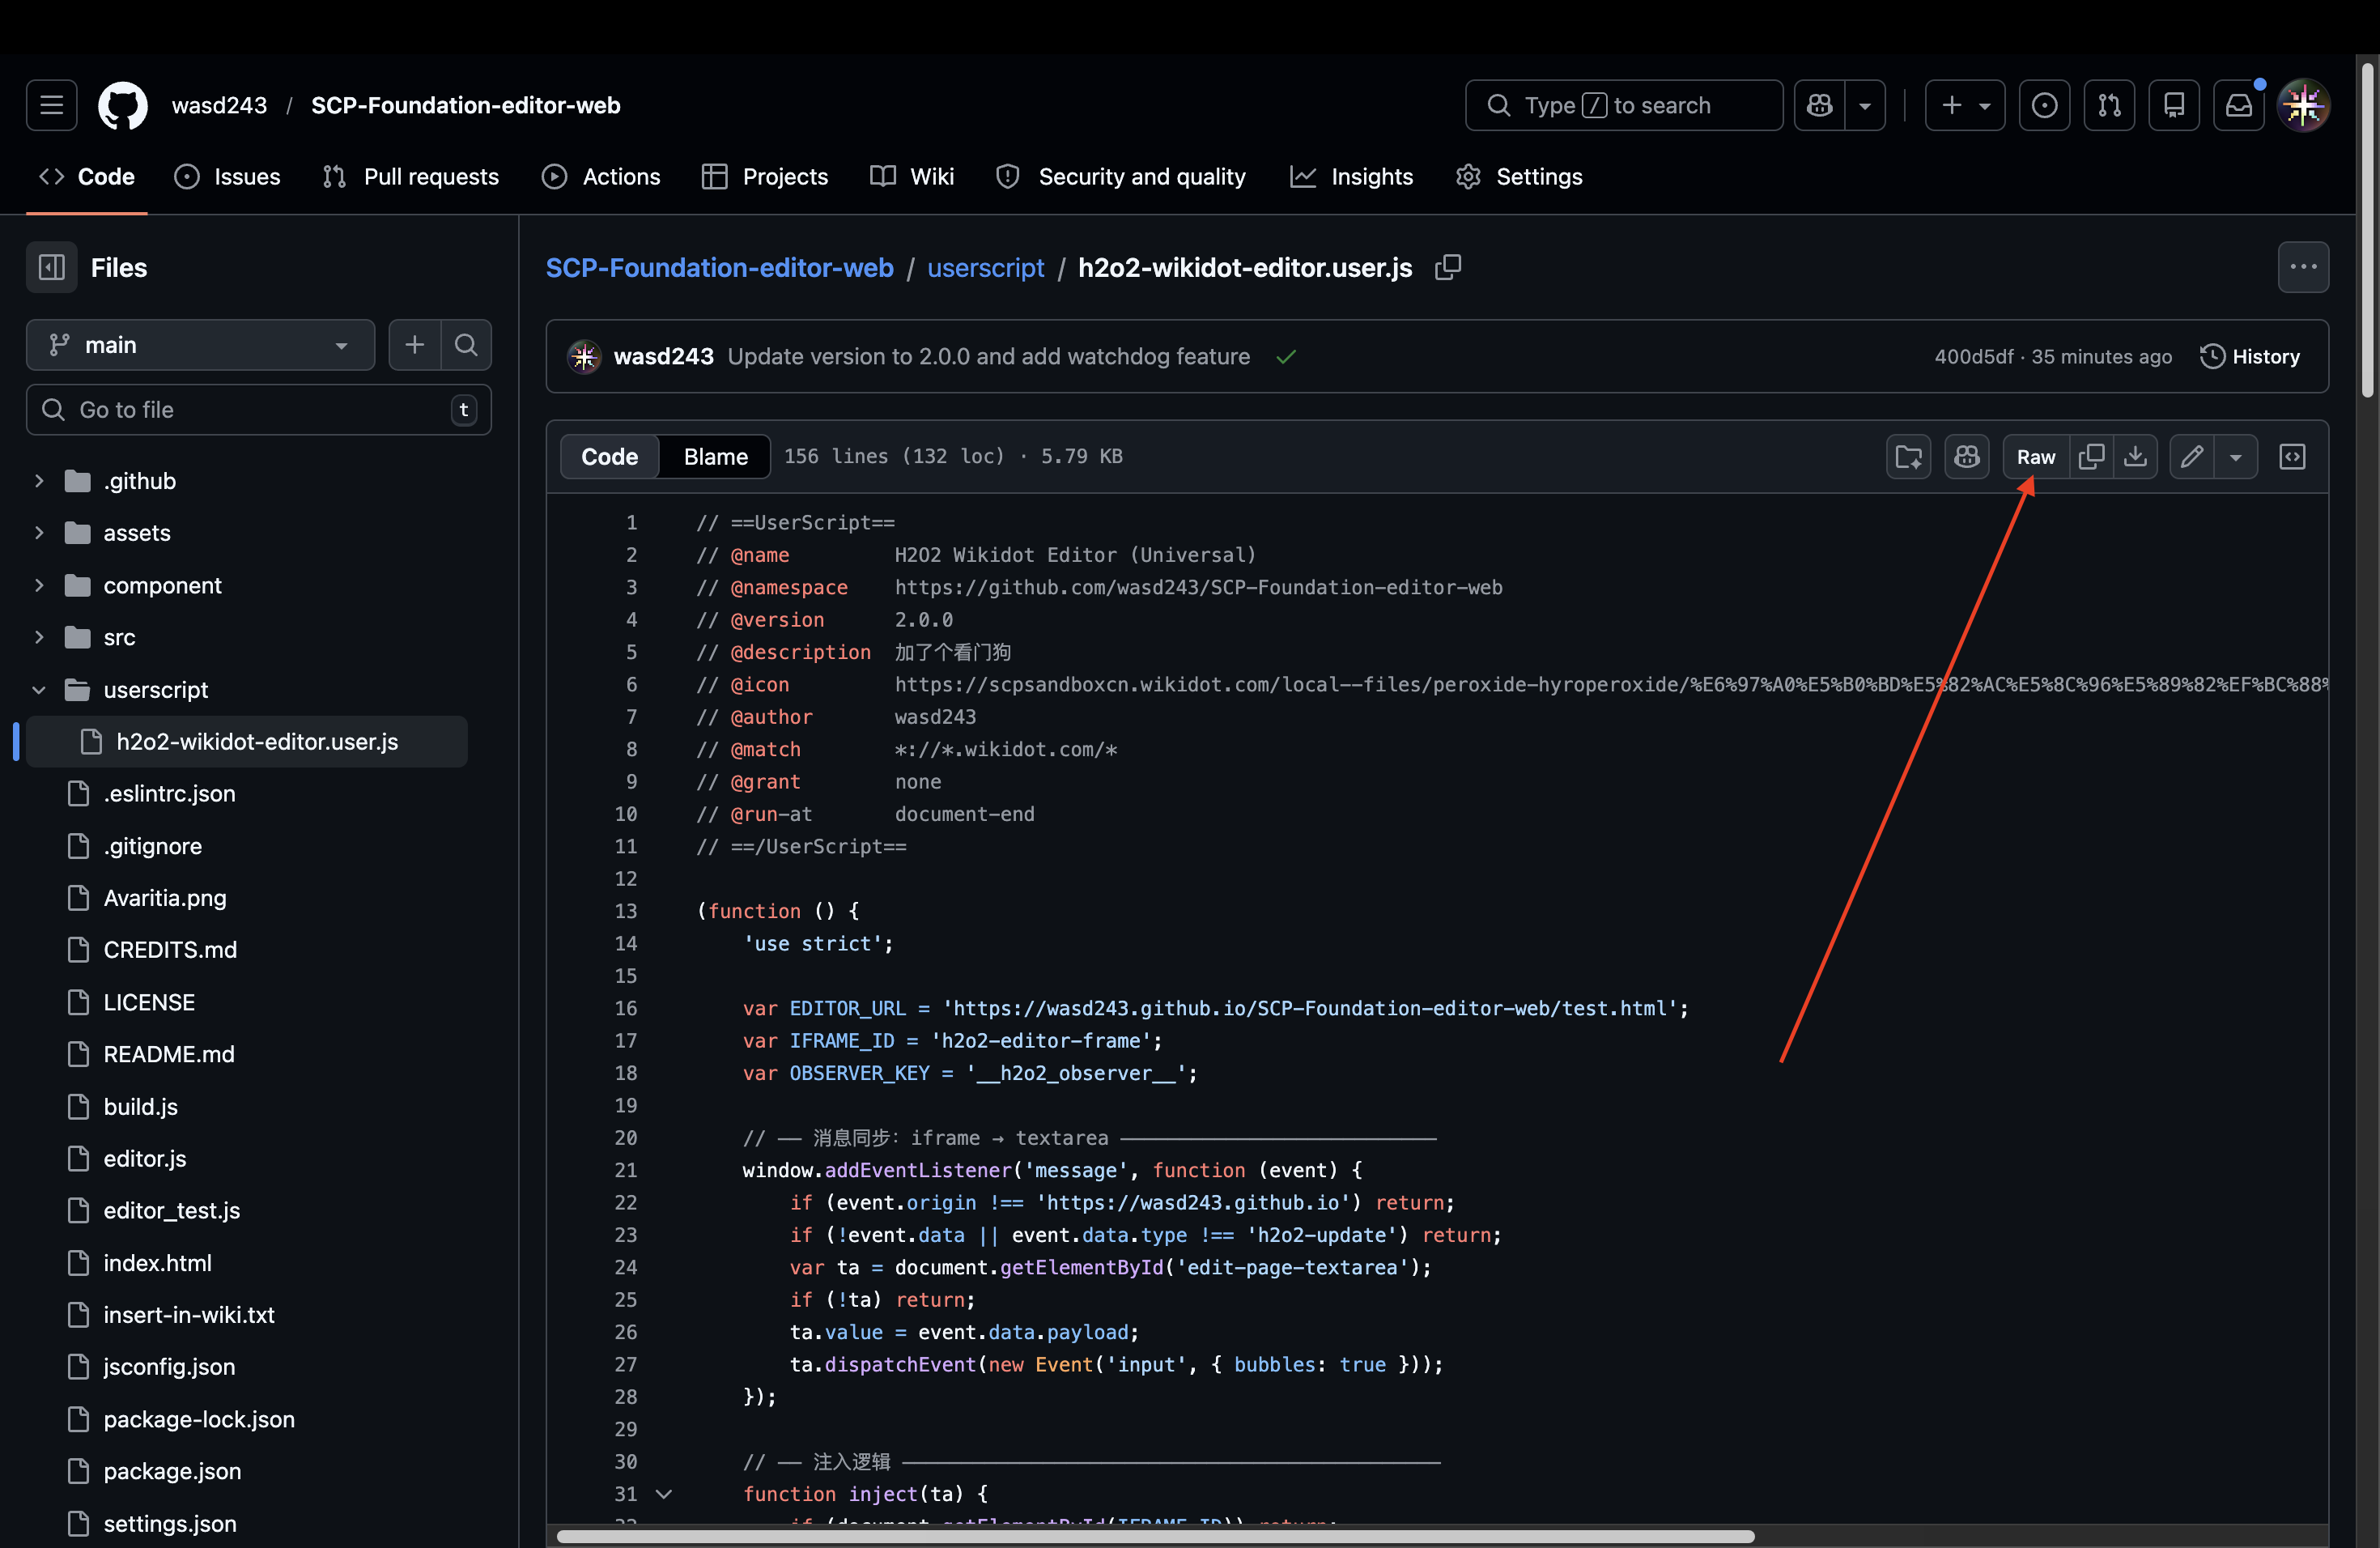Viewport: 2380px width, 1548px height.
Task: Switch to Blame view toggle
Action: coord(715,457)
